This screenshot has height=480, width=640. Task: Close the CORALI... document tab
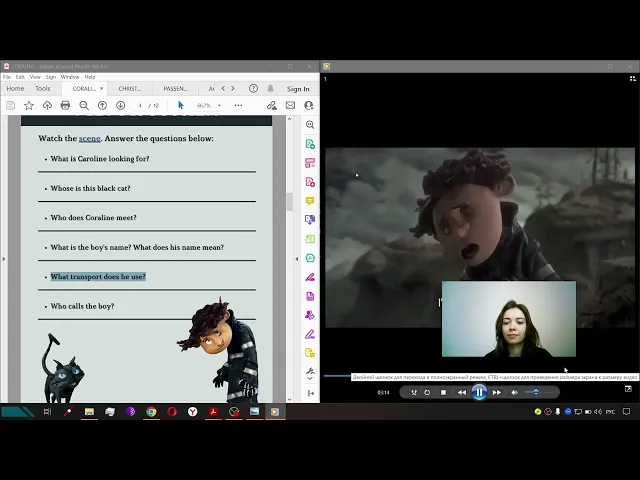tap(101, 88)
